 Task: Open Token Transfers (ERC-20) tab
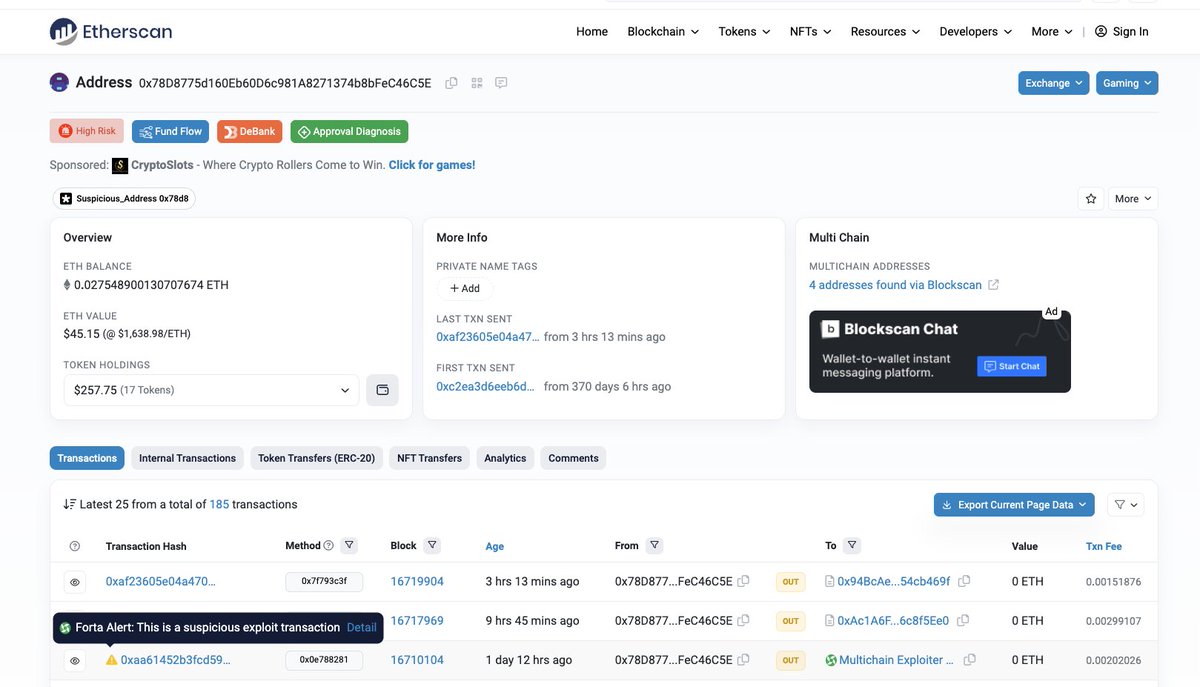(316, 458)
